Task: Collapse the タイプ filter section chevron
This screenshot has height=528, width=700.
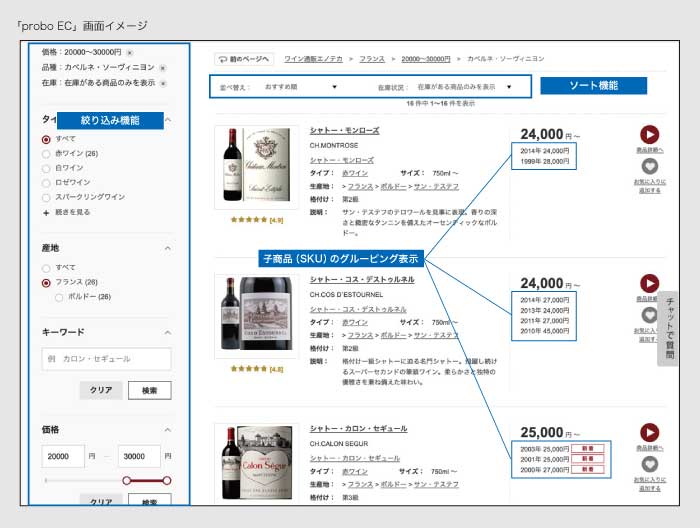Action: click(x=168, y=120)
